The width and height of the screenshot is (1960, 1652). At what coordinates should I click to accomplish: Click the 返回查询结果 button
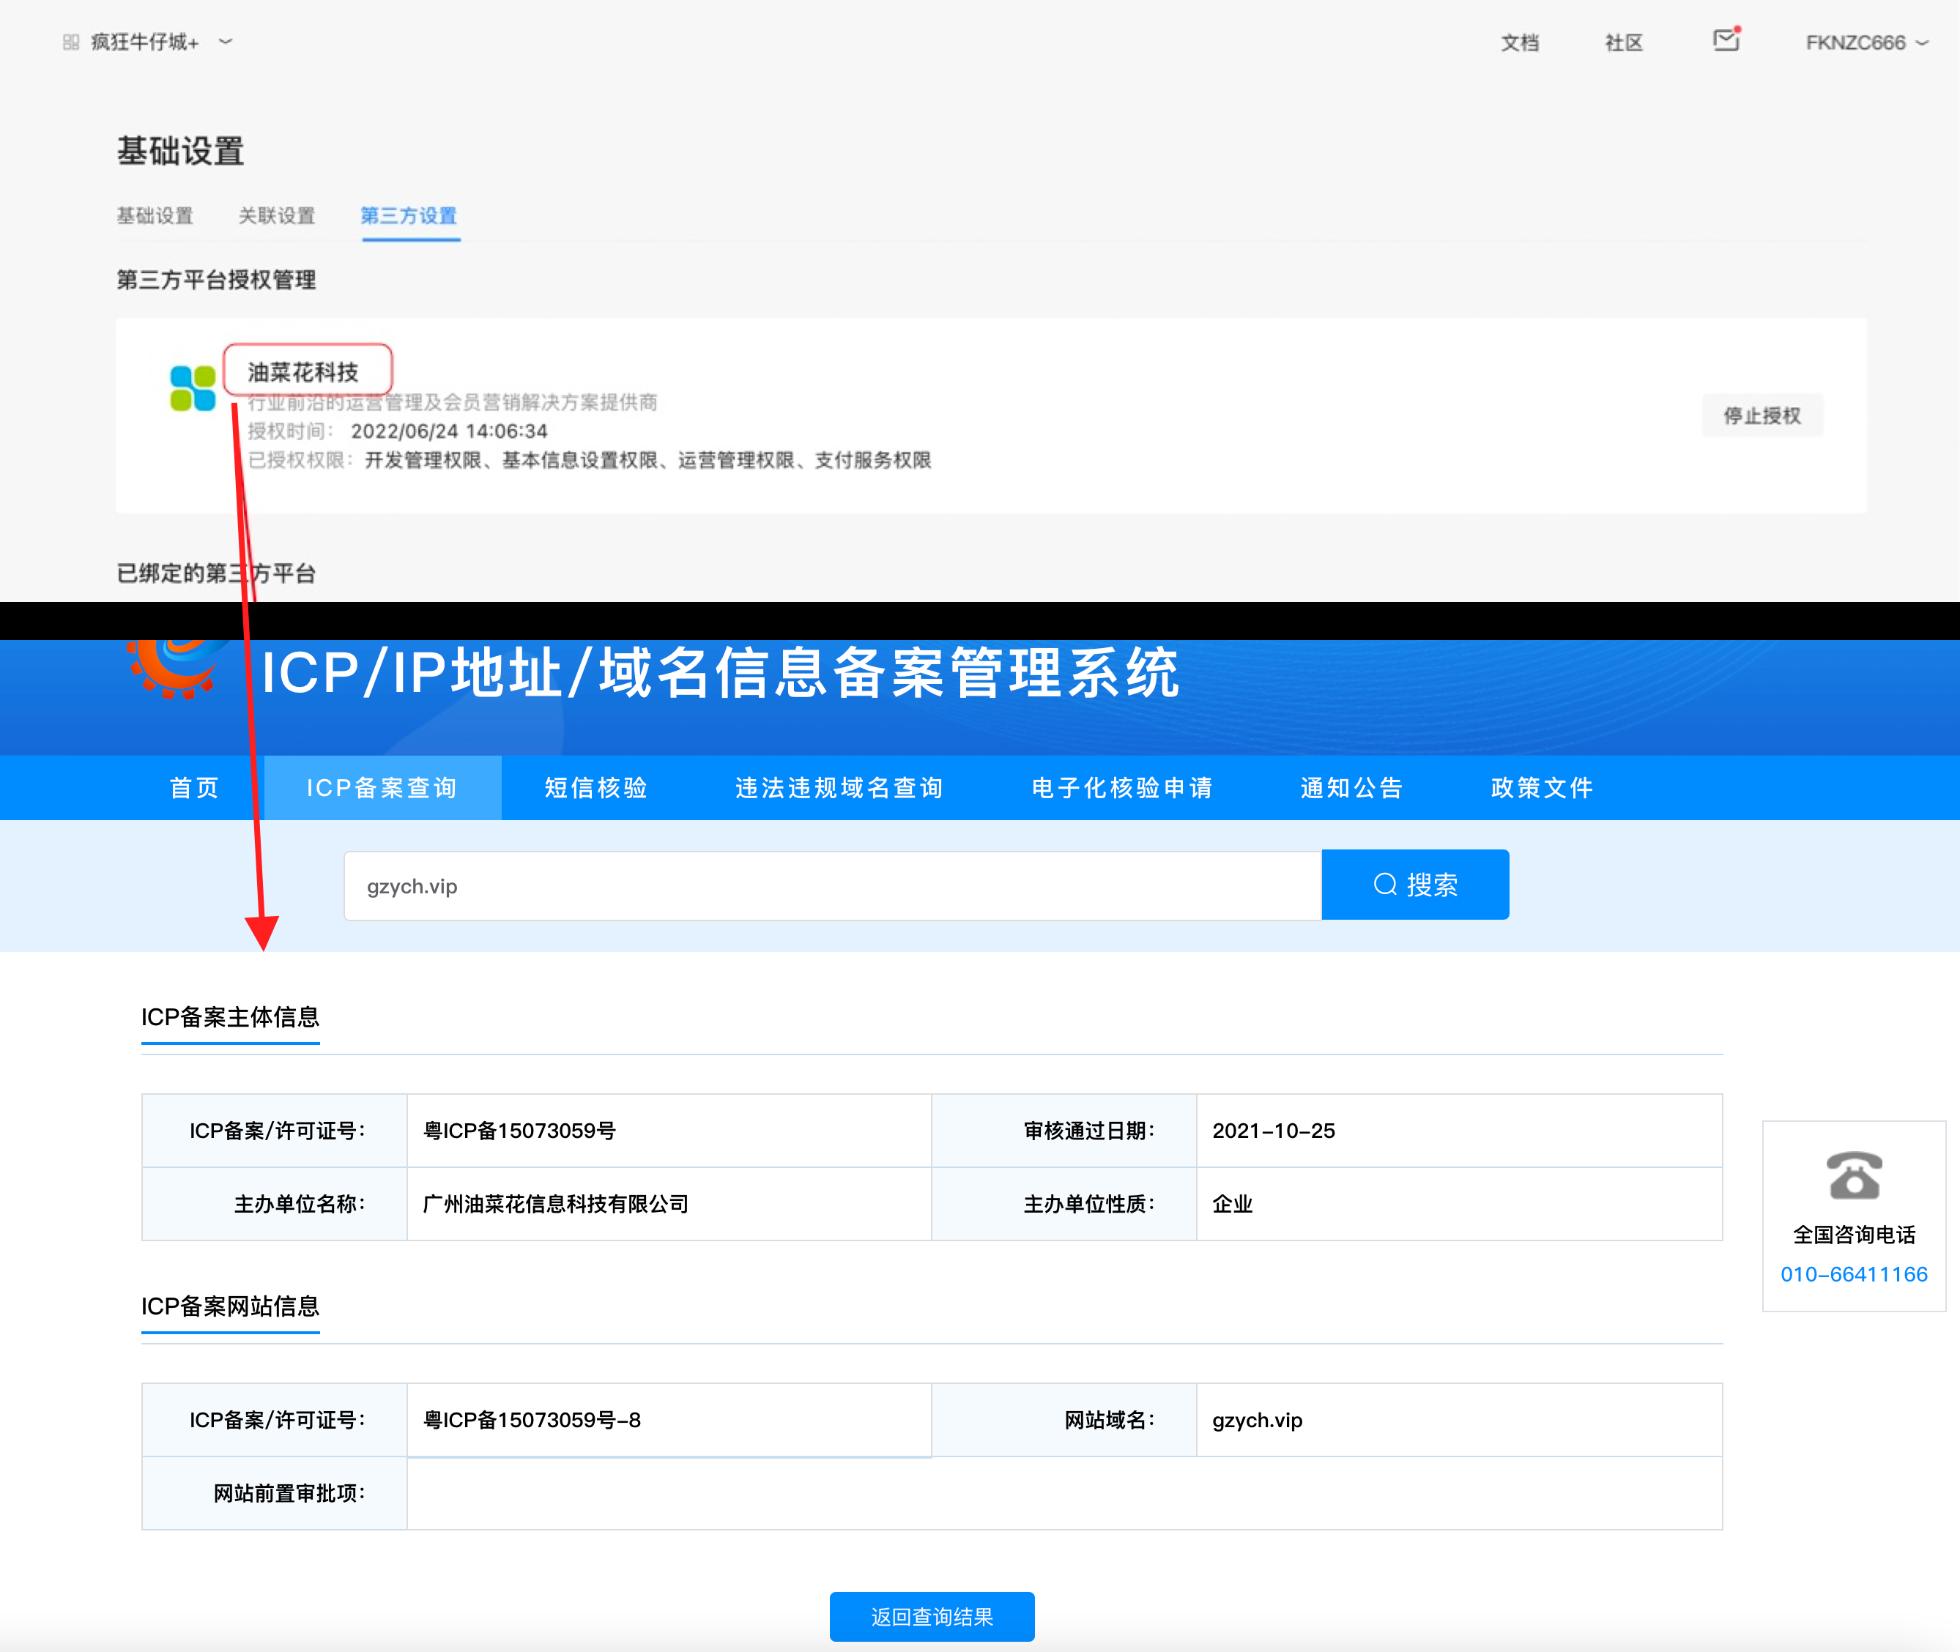click(932, 1617)
